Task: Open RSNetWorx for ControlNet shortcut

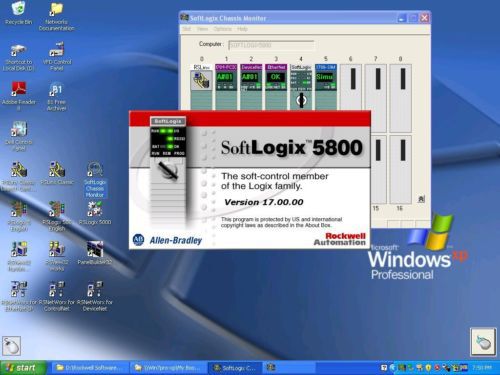Action: point(57,296)
